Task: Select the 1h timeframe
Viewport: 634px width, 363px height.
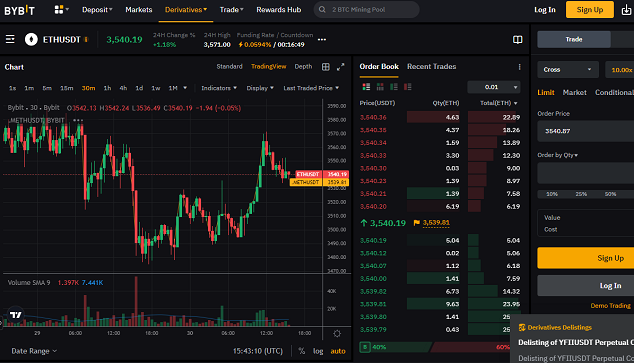Action: [107, 88]
